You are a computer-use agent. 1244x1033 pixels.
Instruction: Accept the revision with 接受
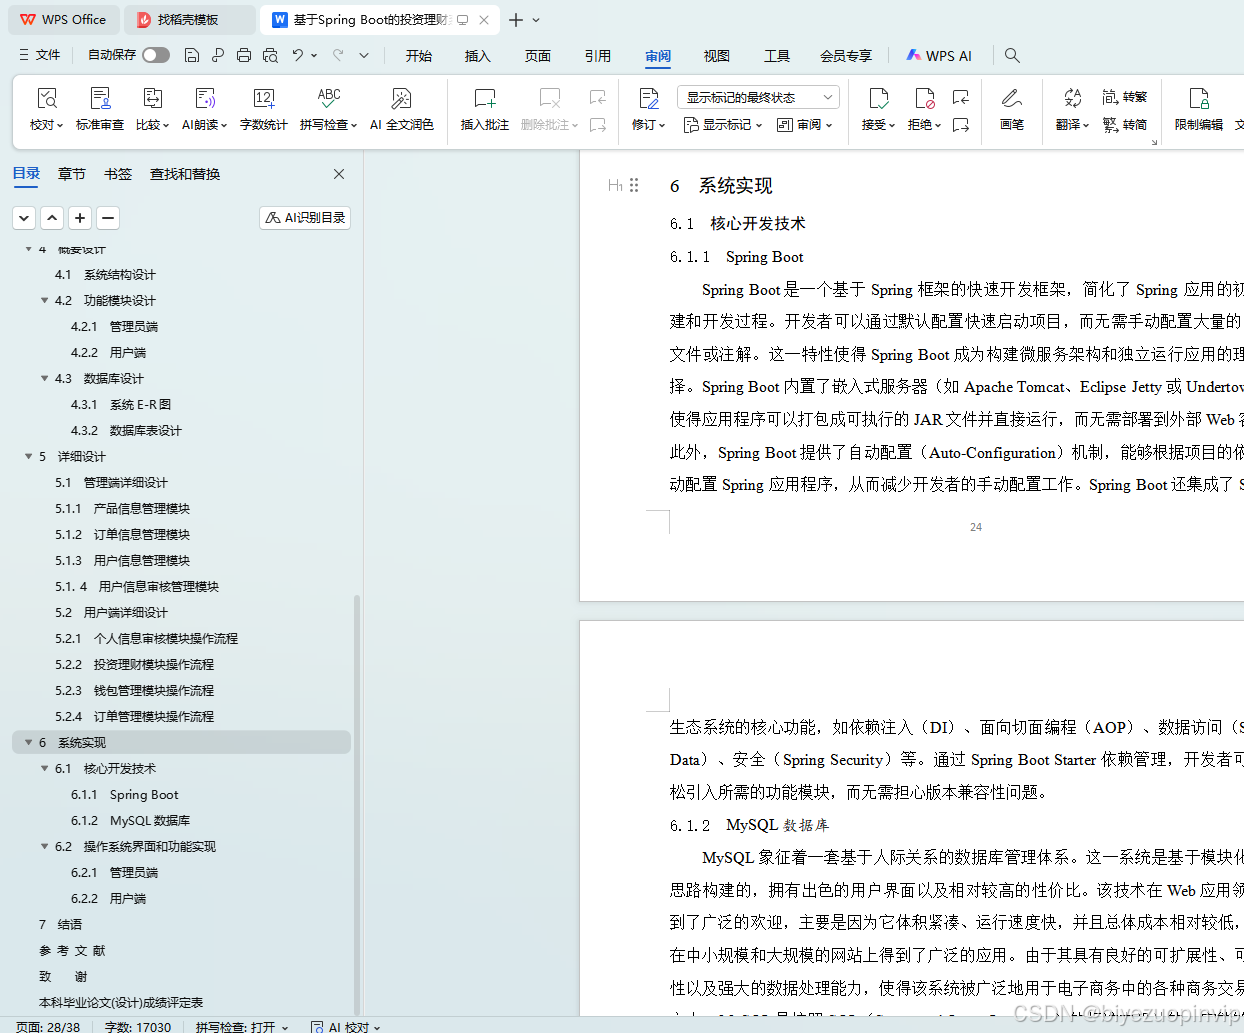(x=878, y=109)
